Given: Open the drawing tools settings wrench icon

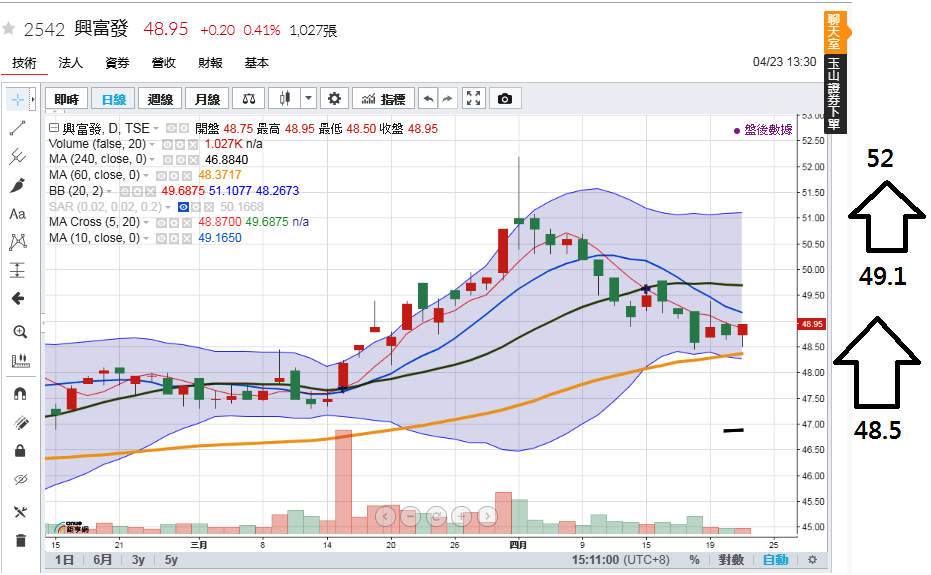Looking at the screenshot, I should (x=20, y=511).
